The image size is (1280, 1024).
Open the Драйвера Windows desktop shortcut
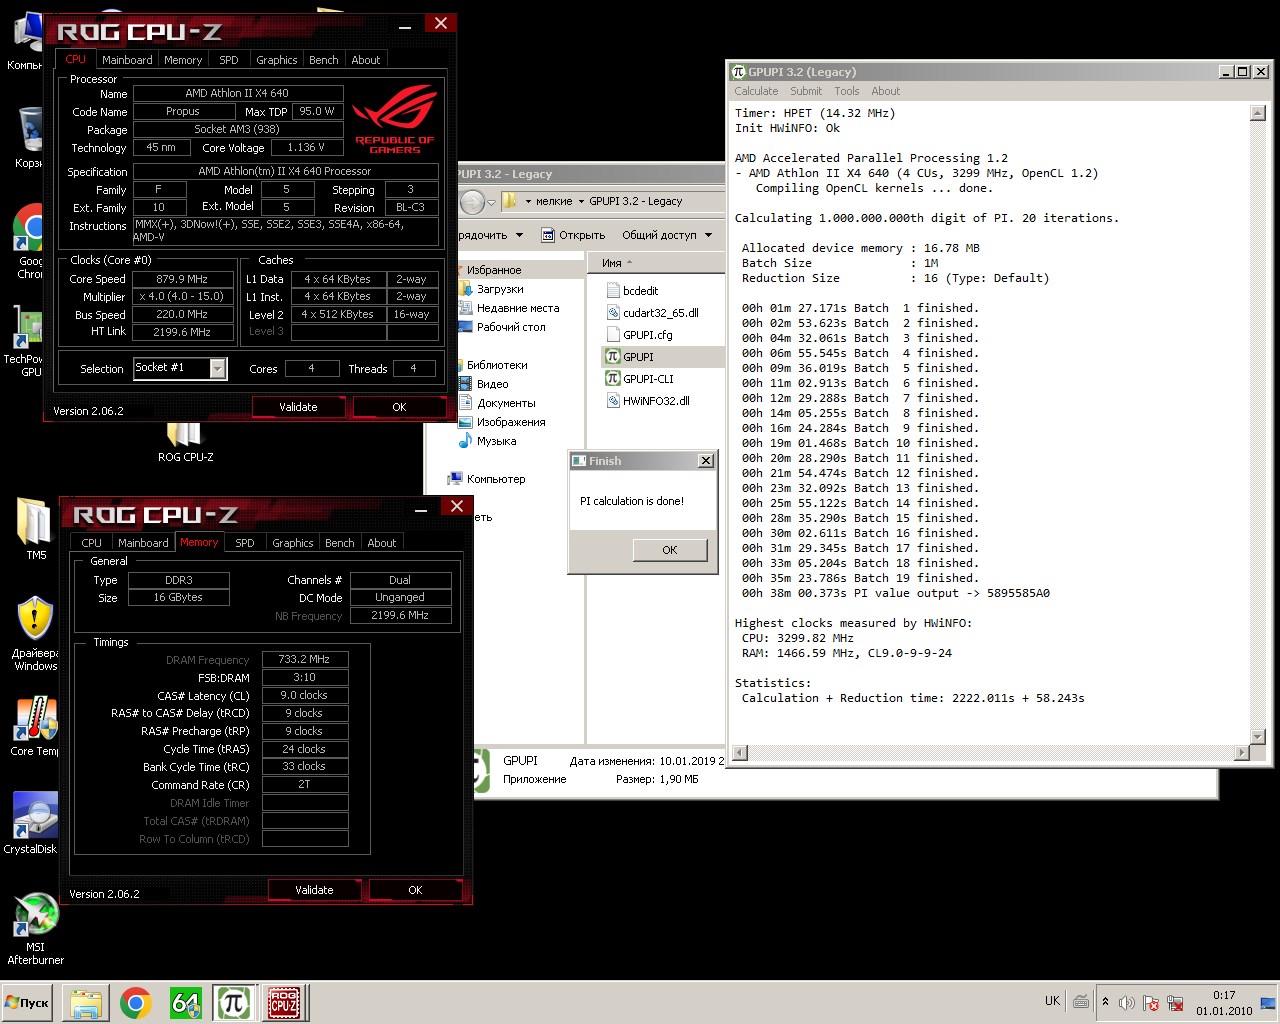pos(35,634)
